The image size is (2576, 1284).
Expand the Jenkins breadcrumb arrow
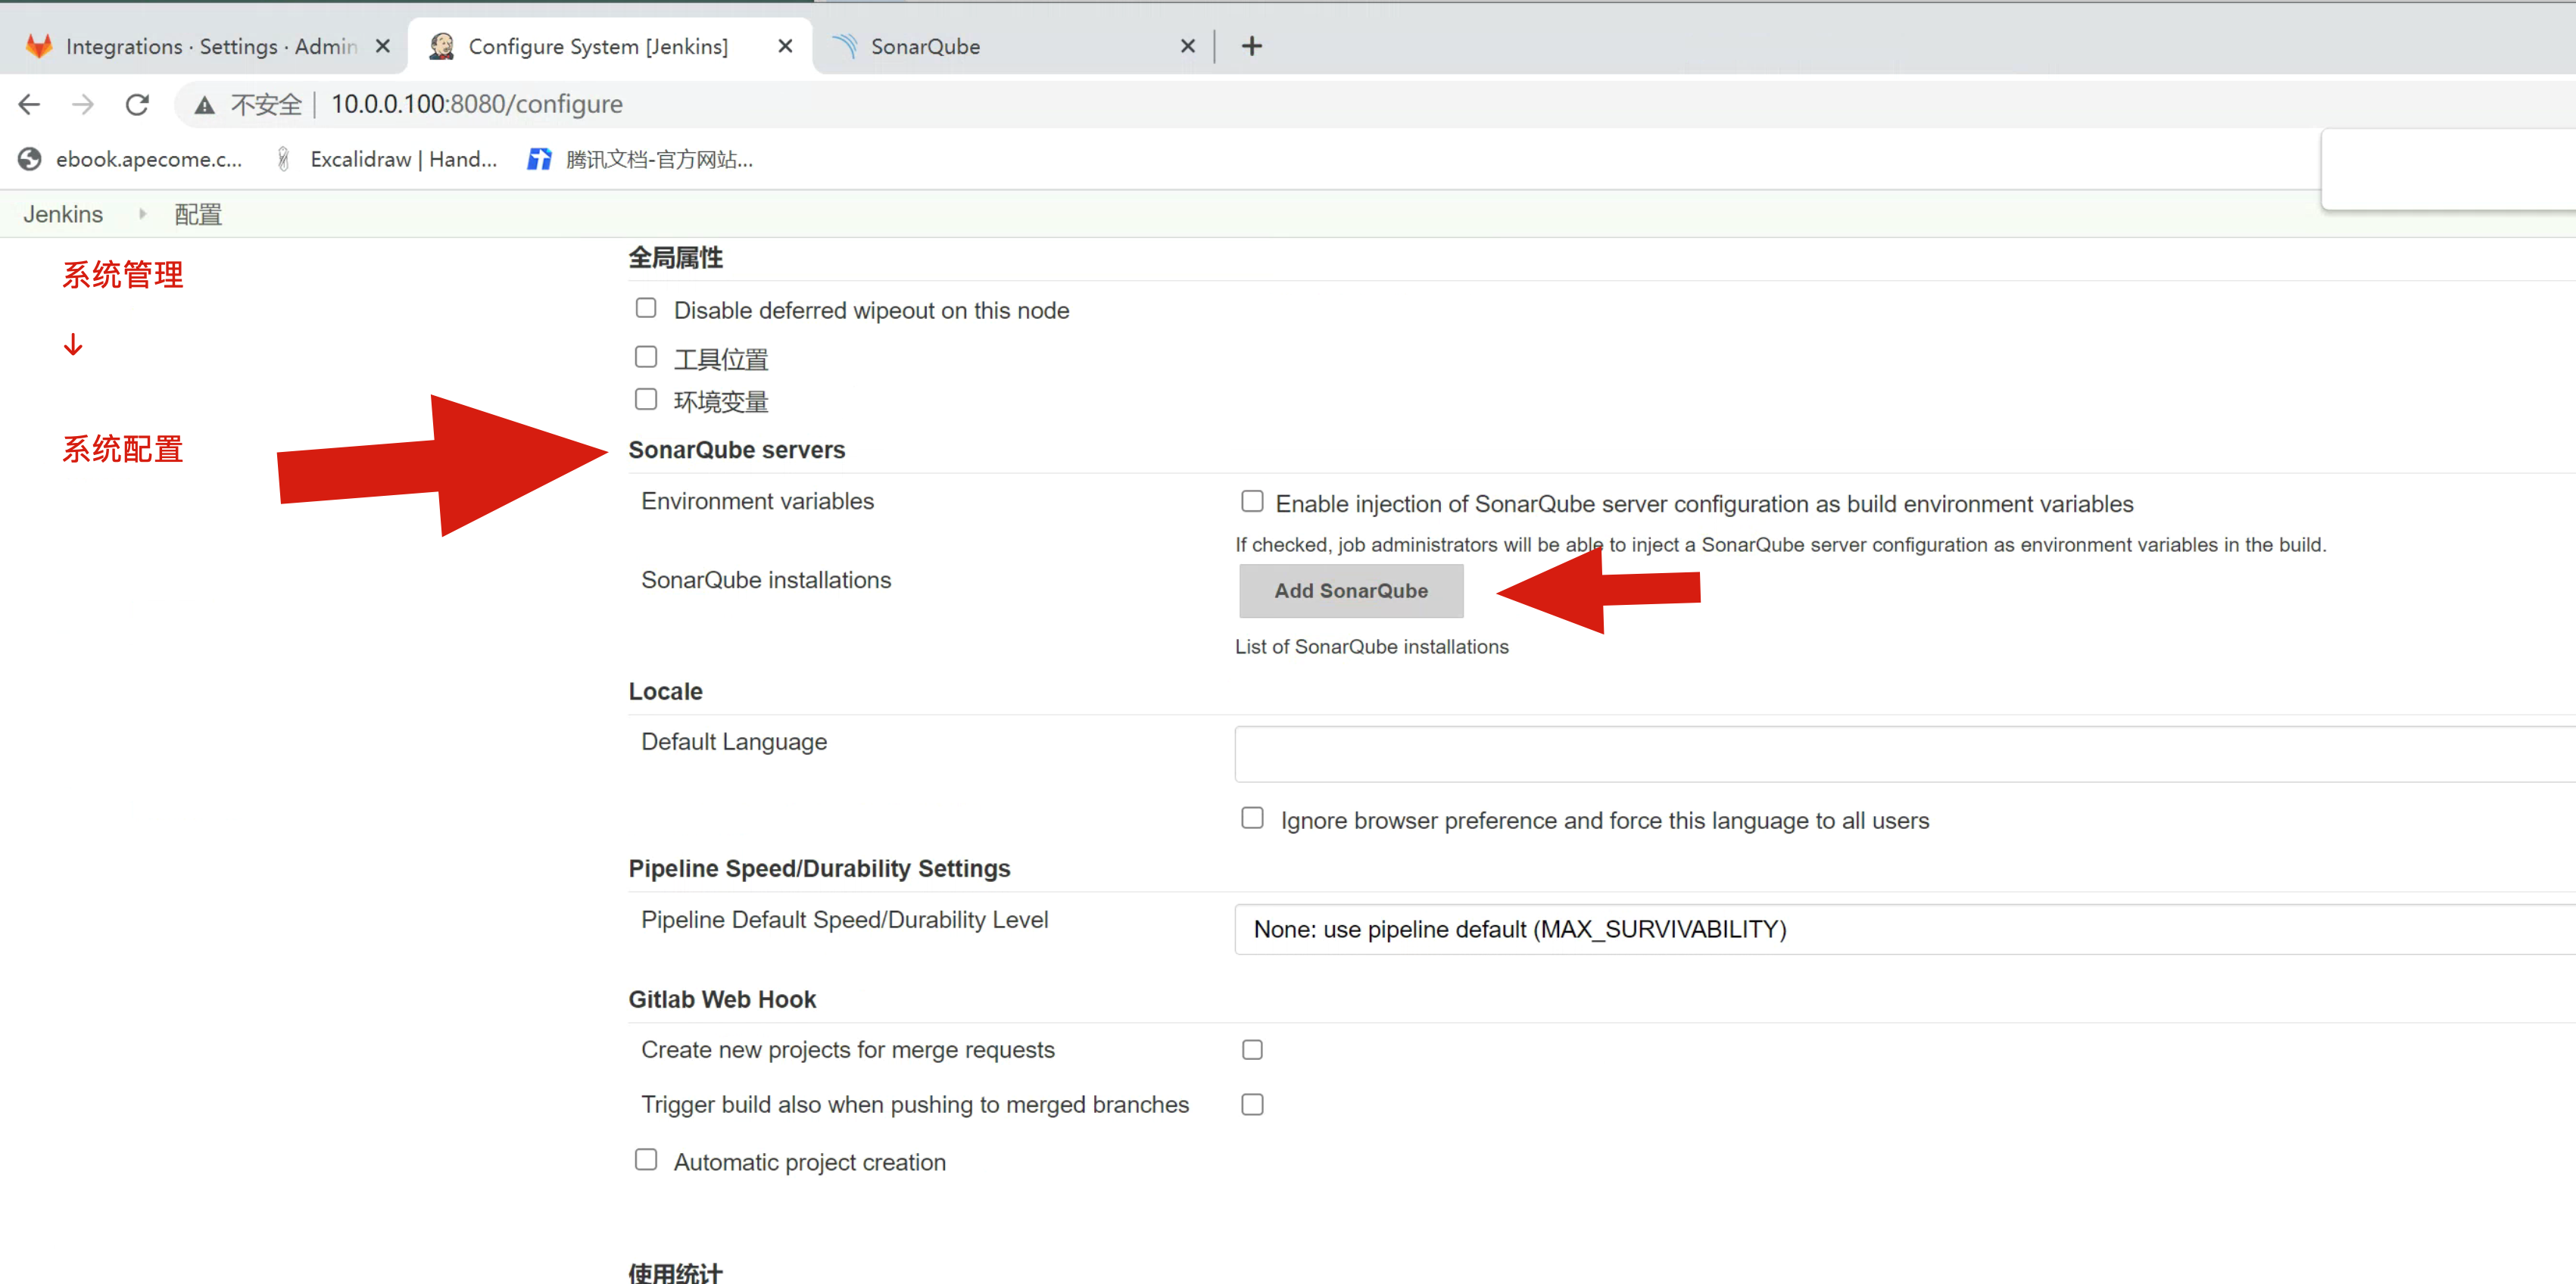coord(142,214)
